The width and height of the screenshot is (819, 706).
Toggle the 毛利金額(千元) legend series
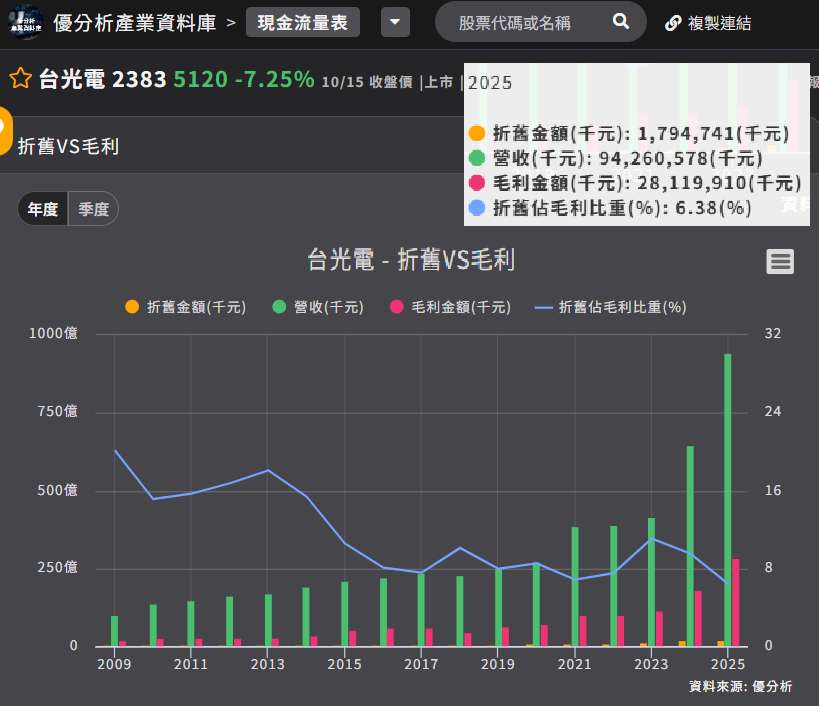point(450,307)
